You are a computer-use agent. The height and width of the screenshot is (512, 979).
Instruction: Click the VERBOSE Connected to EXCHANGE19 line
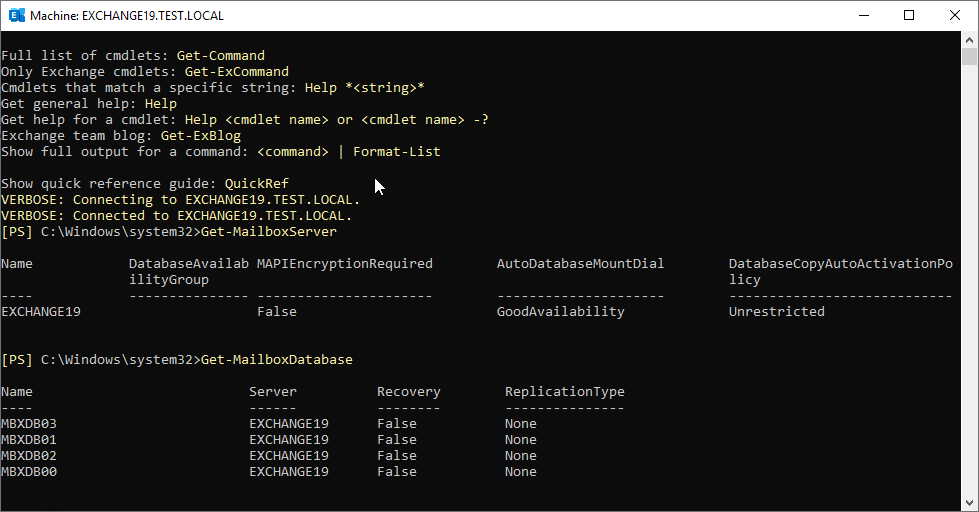pos(177,215)
